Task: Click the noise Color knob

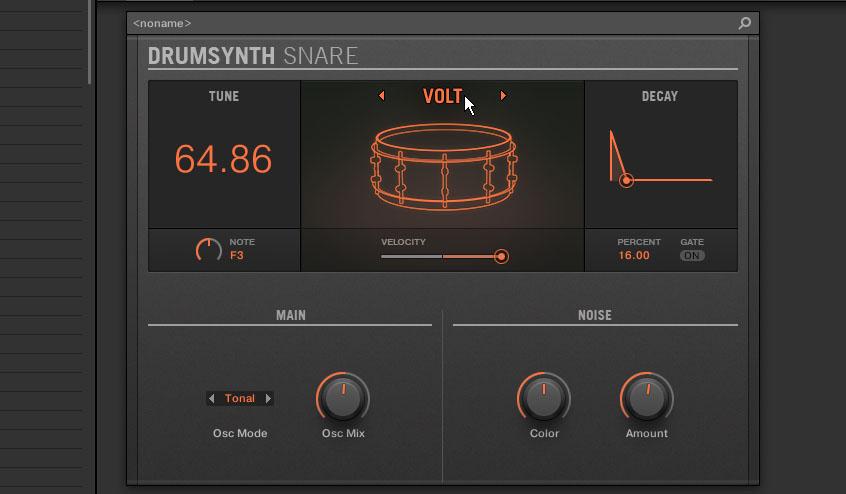Action: pyautogui.click(x=544, y=398)
